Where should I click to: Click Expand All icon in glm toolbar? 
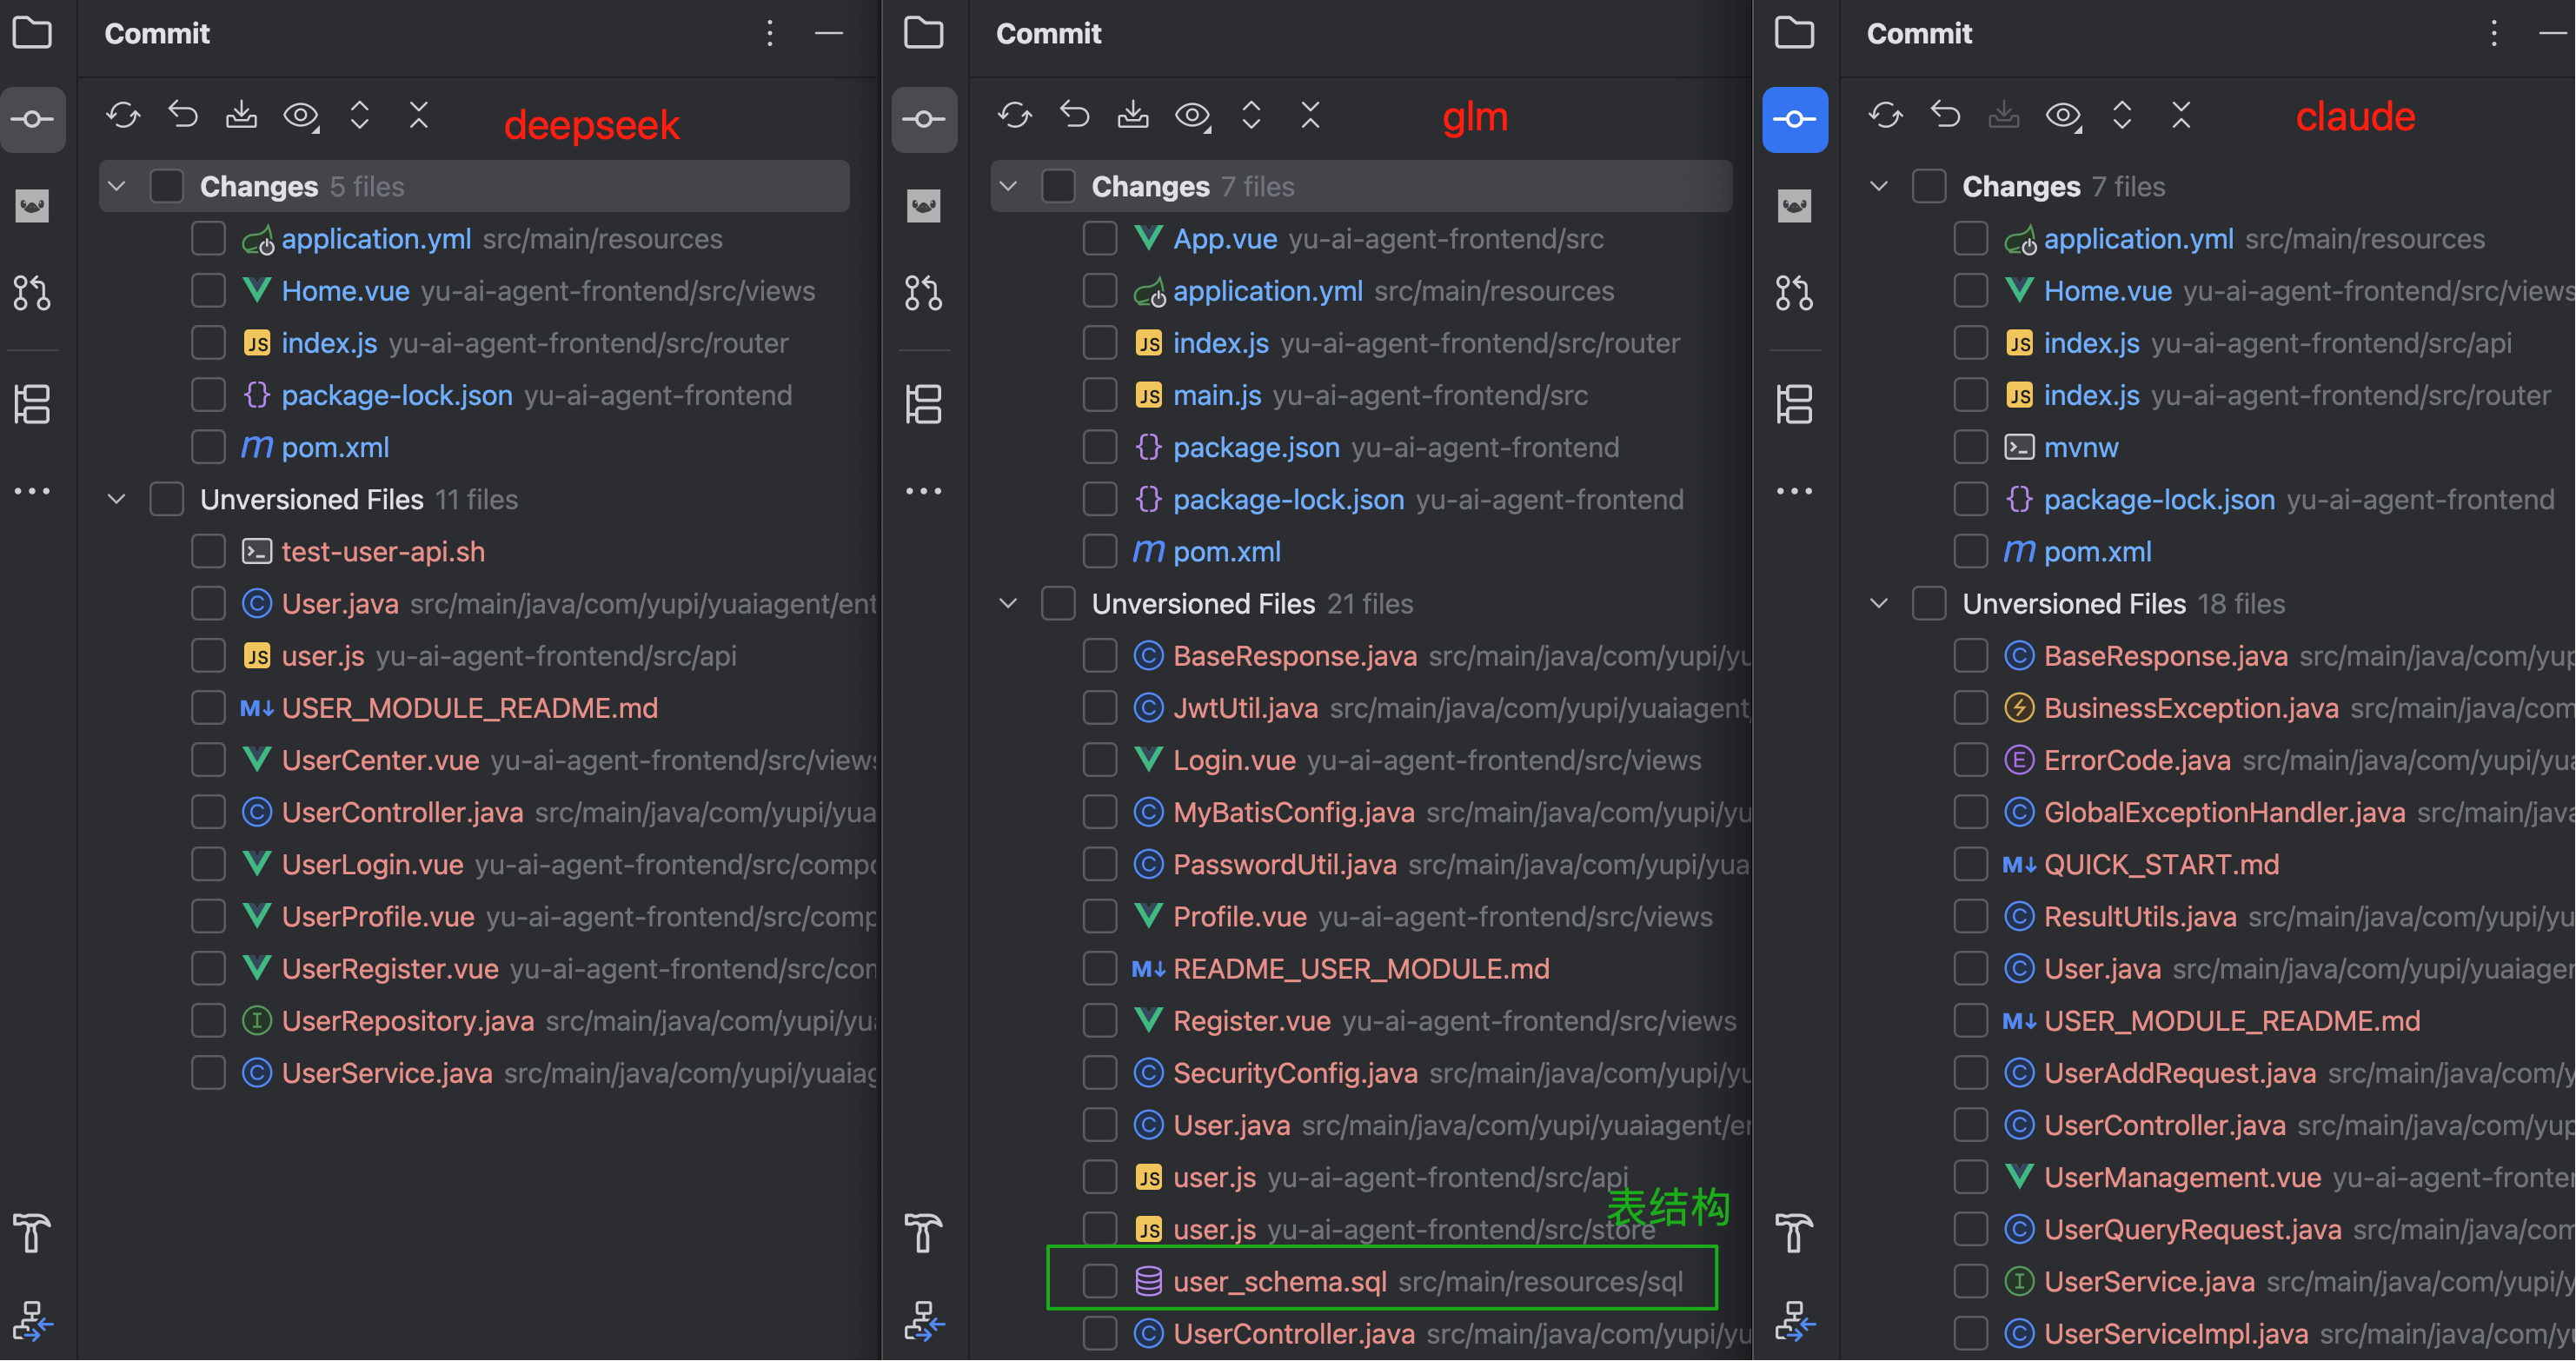click(1251, 116)
